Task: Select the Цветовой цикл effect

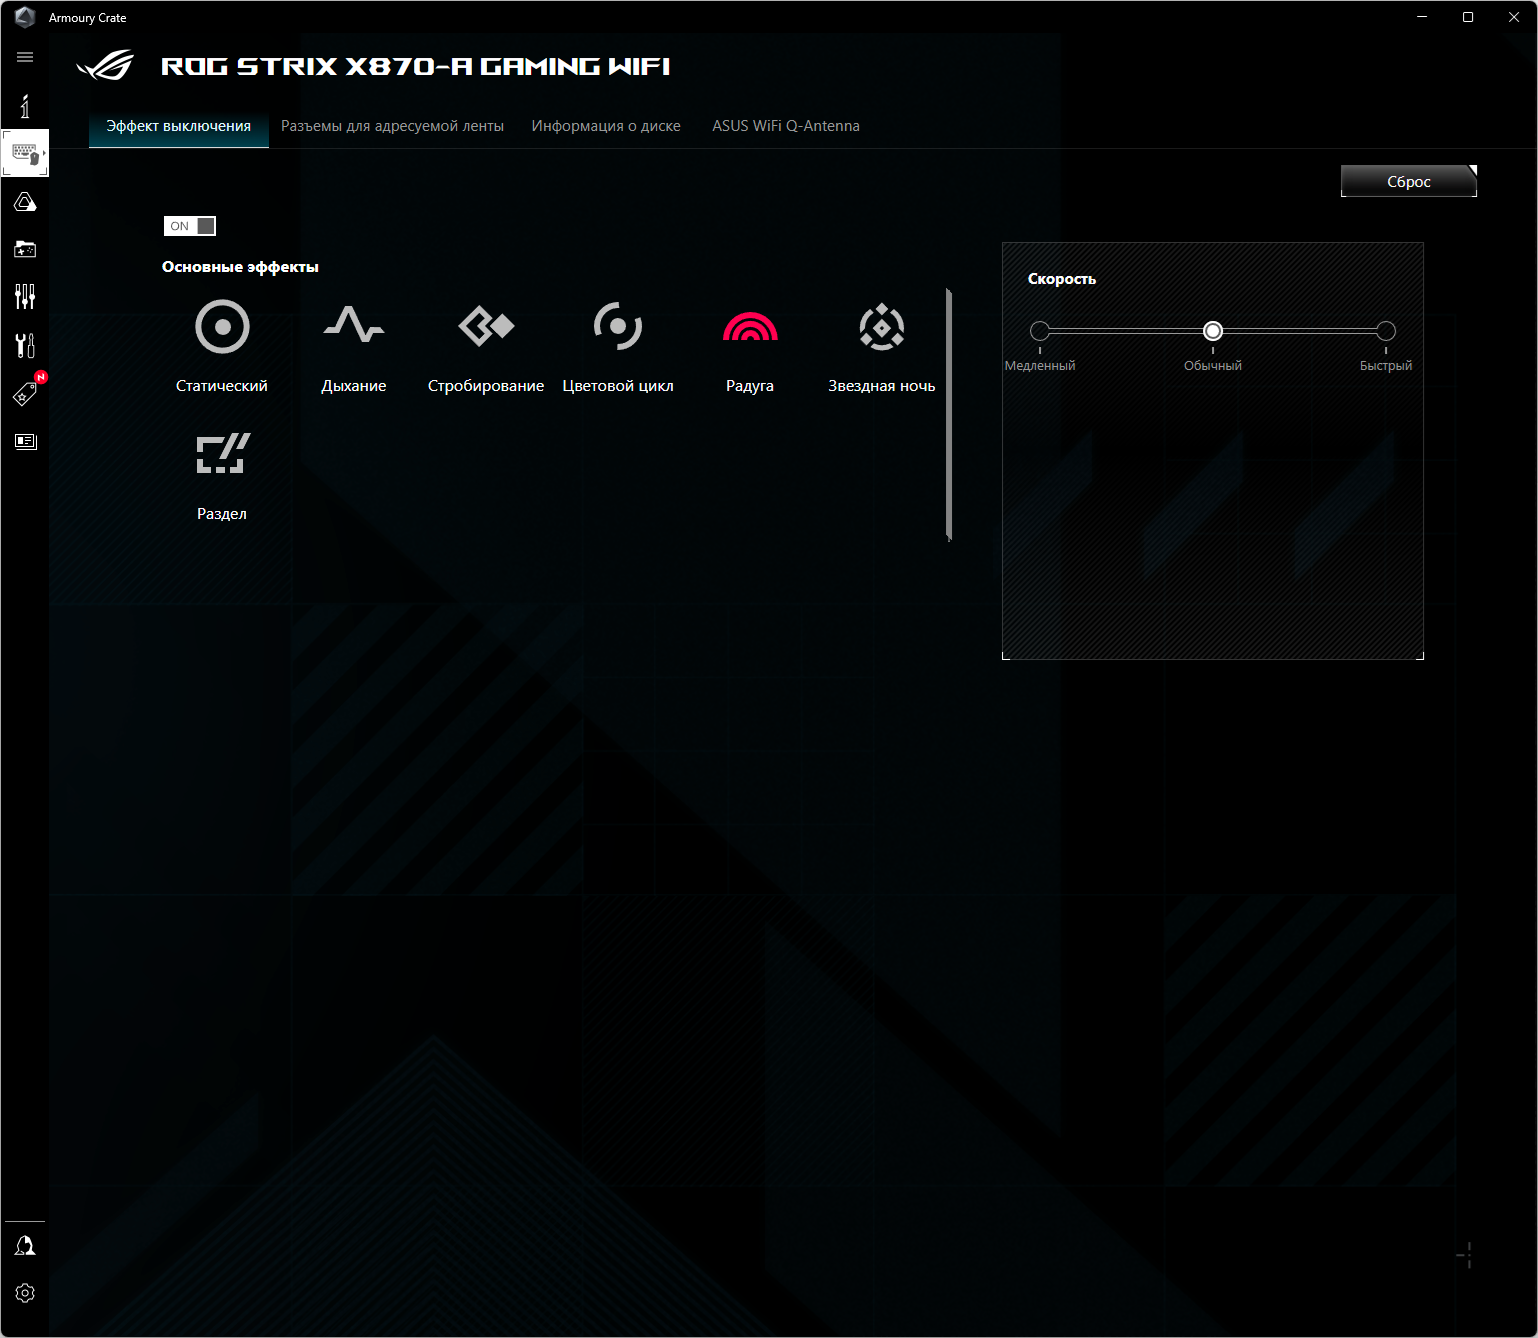Action: point(618,346)
